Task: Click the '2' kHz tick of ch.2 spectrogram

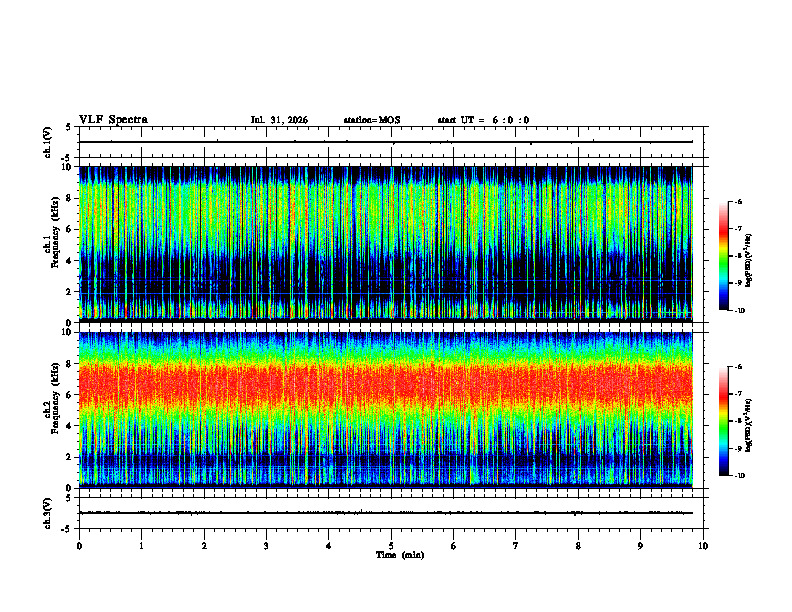Action: (x=70, y=457)
